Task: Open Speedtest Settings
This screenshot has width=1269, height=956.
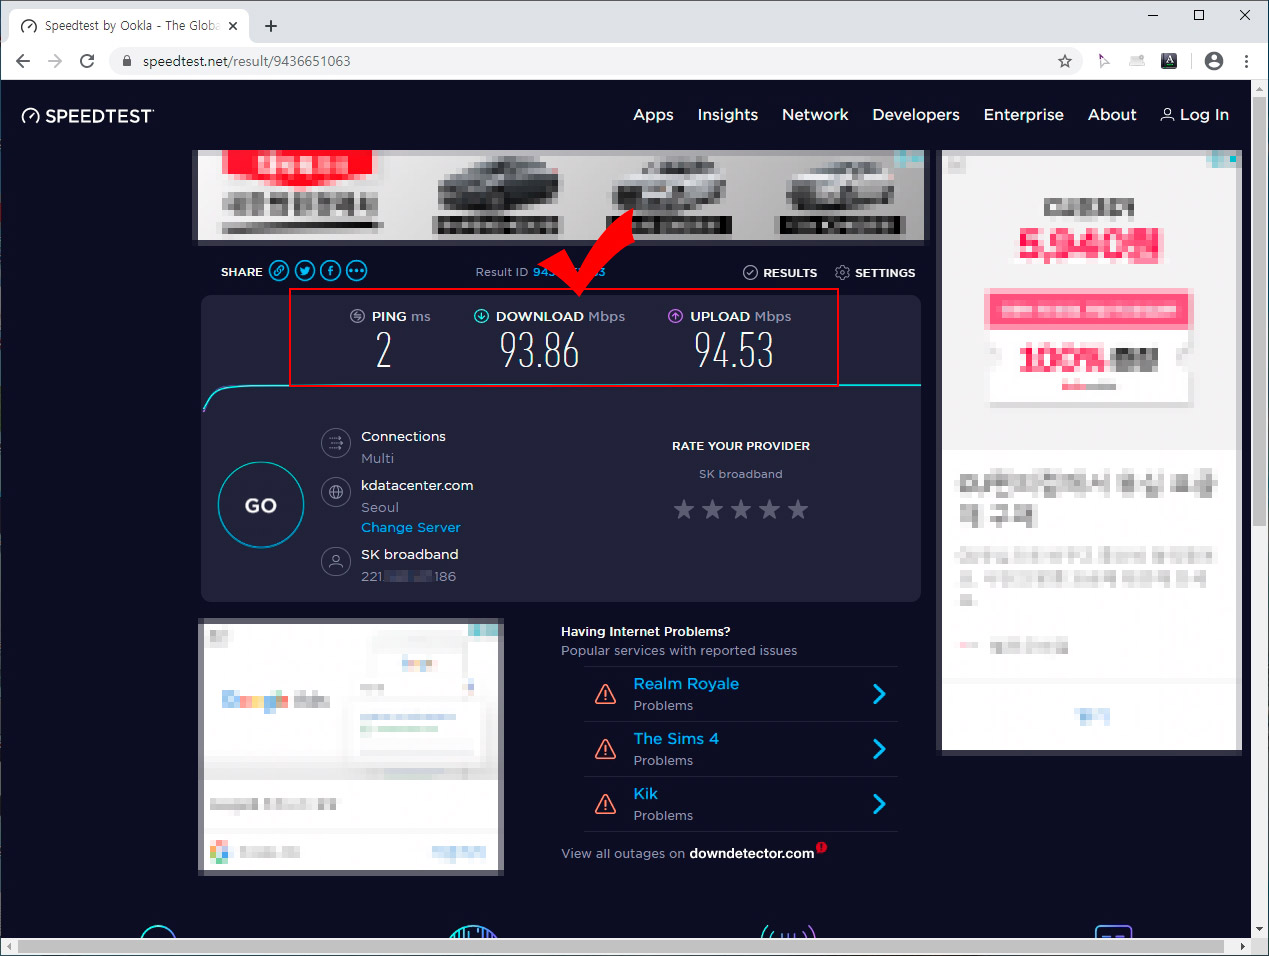Action: point(875,273)
